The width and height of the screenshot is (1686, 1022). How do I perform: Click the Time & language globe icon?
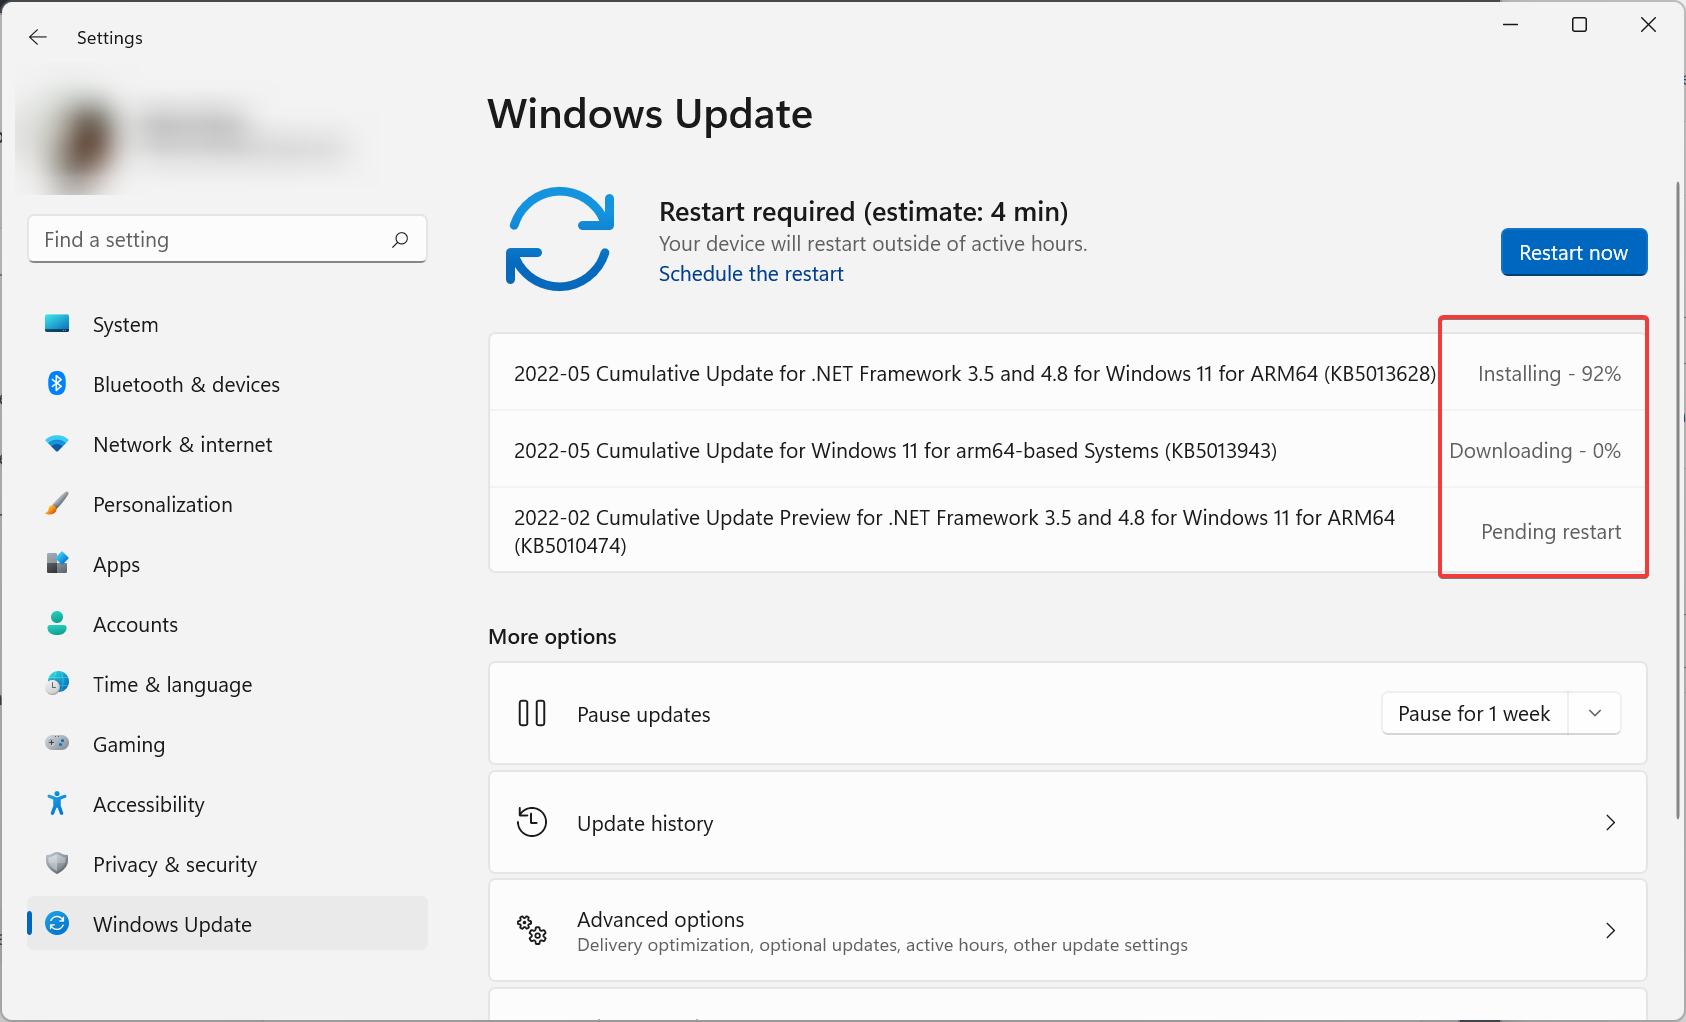(x=57, y=684)
